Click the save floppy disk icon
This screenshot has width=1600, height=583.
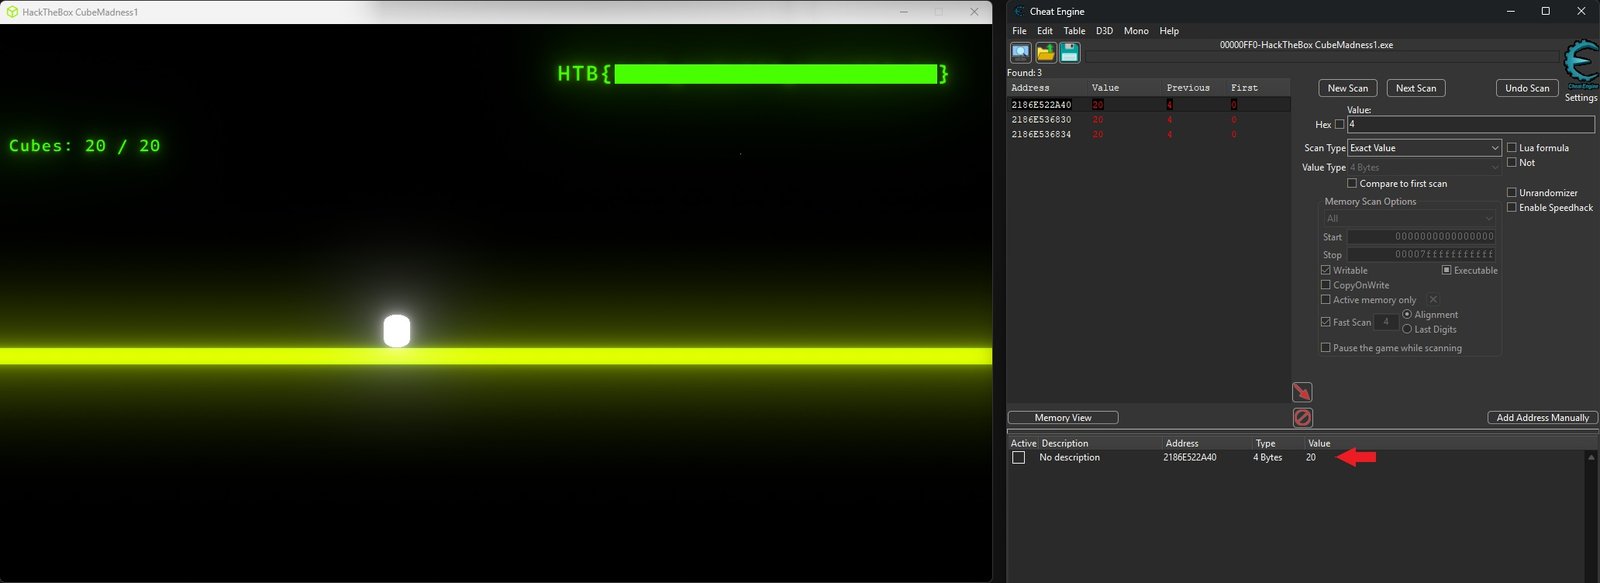(x=1070, y=53)
